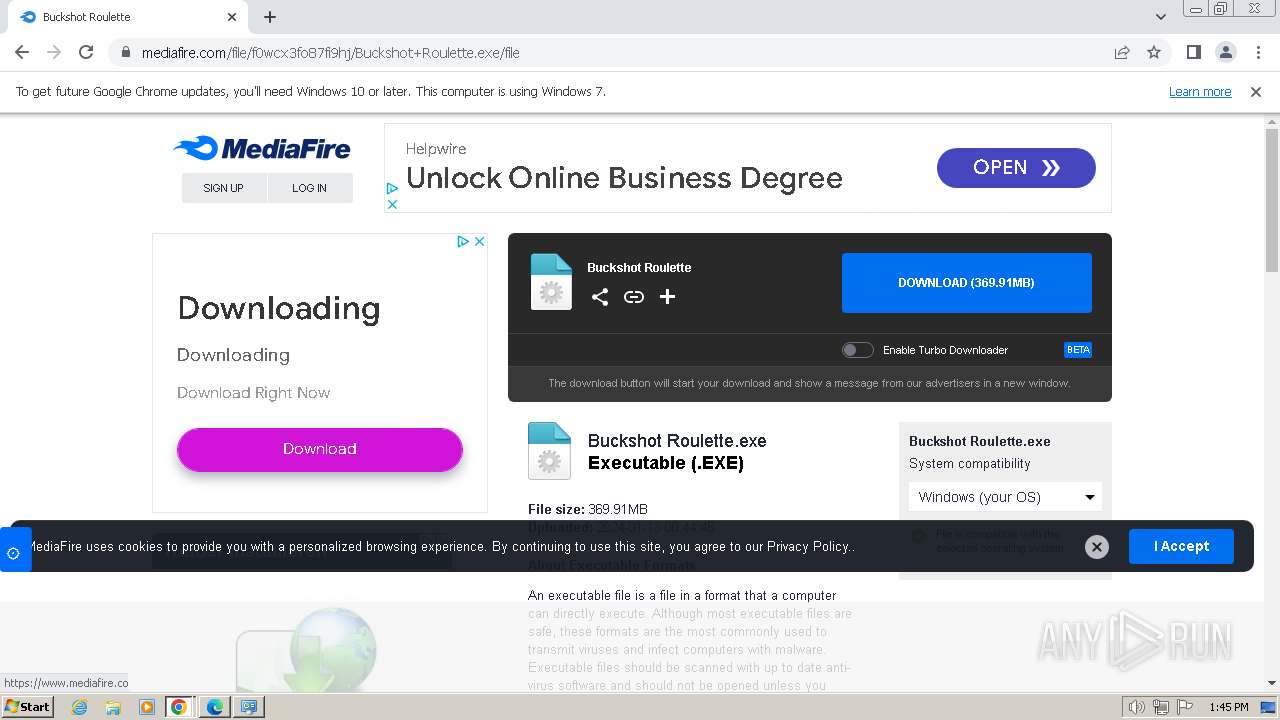Click the browser forward arrow
The width and height of the screenshot is (1280, 720).
[54, 53]
